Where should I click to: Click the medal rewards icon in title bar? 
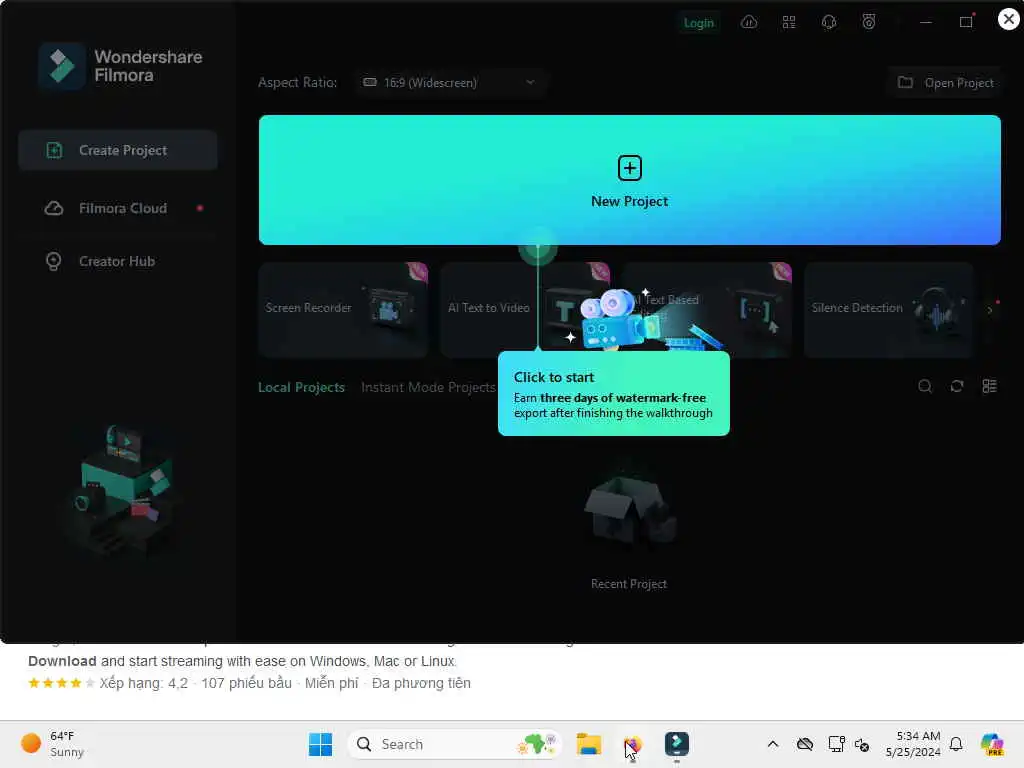pyautogui.click(x=869, y=22)
